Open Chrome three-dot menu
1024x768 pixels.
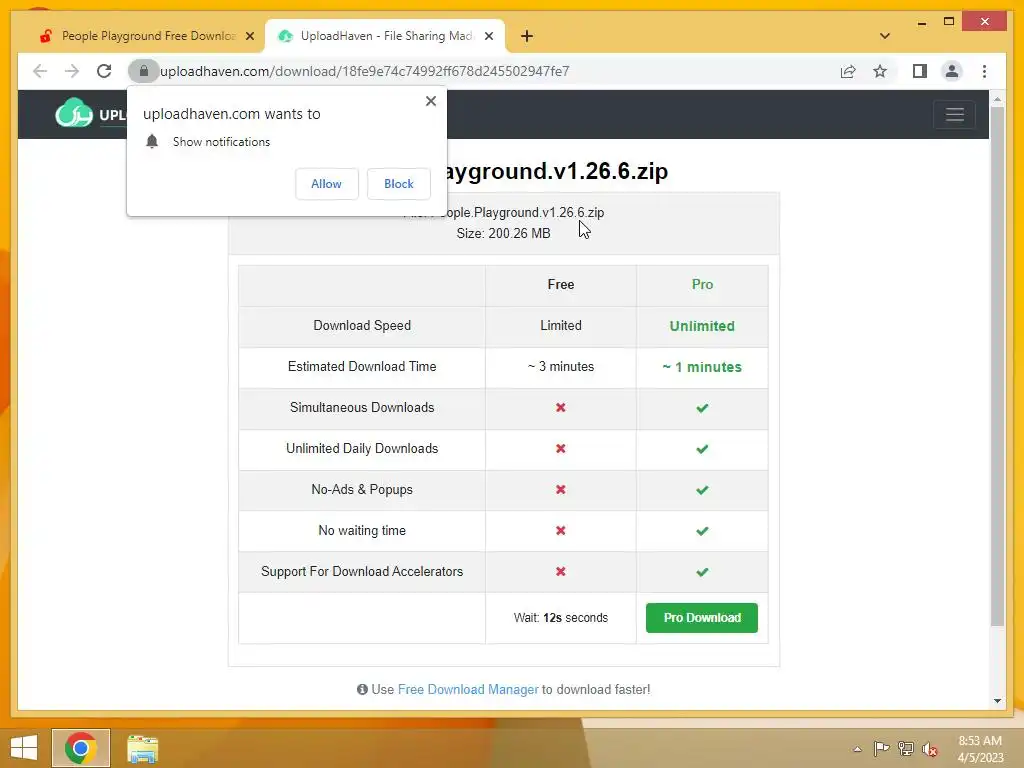pyautogui.click(x=984, y=71)
